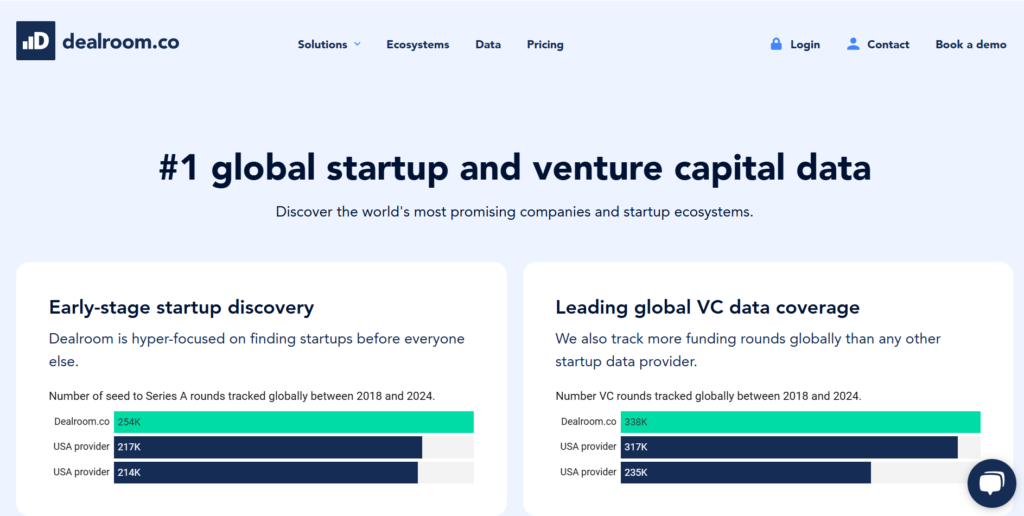This screenshot has height=516, width=1024.
Task: Click the 217K USA provider bar
Action: (x=267, y=447)
